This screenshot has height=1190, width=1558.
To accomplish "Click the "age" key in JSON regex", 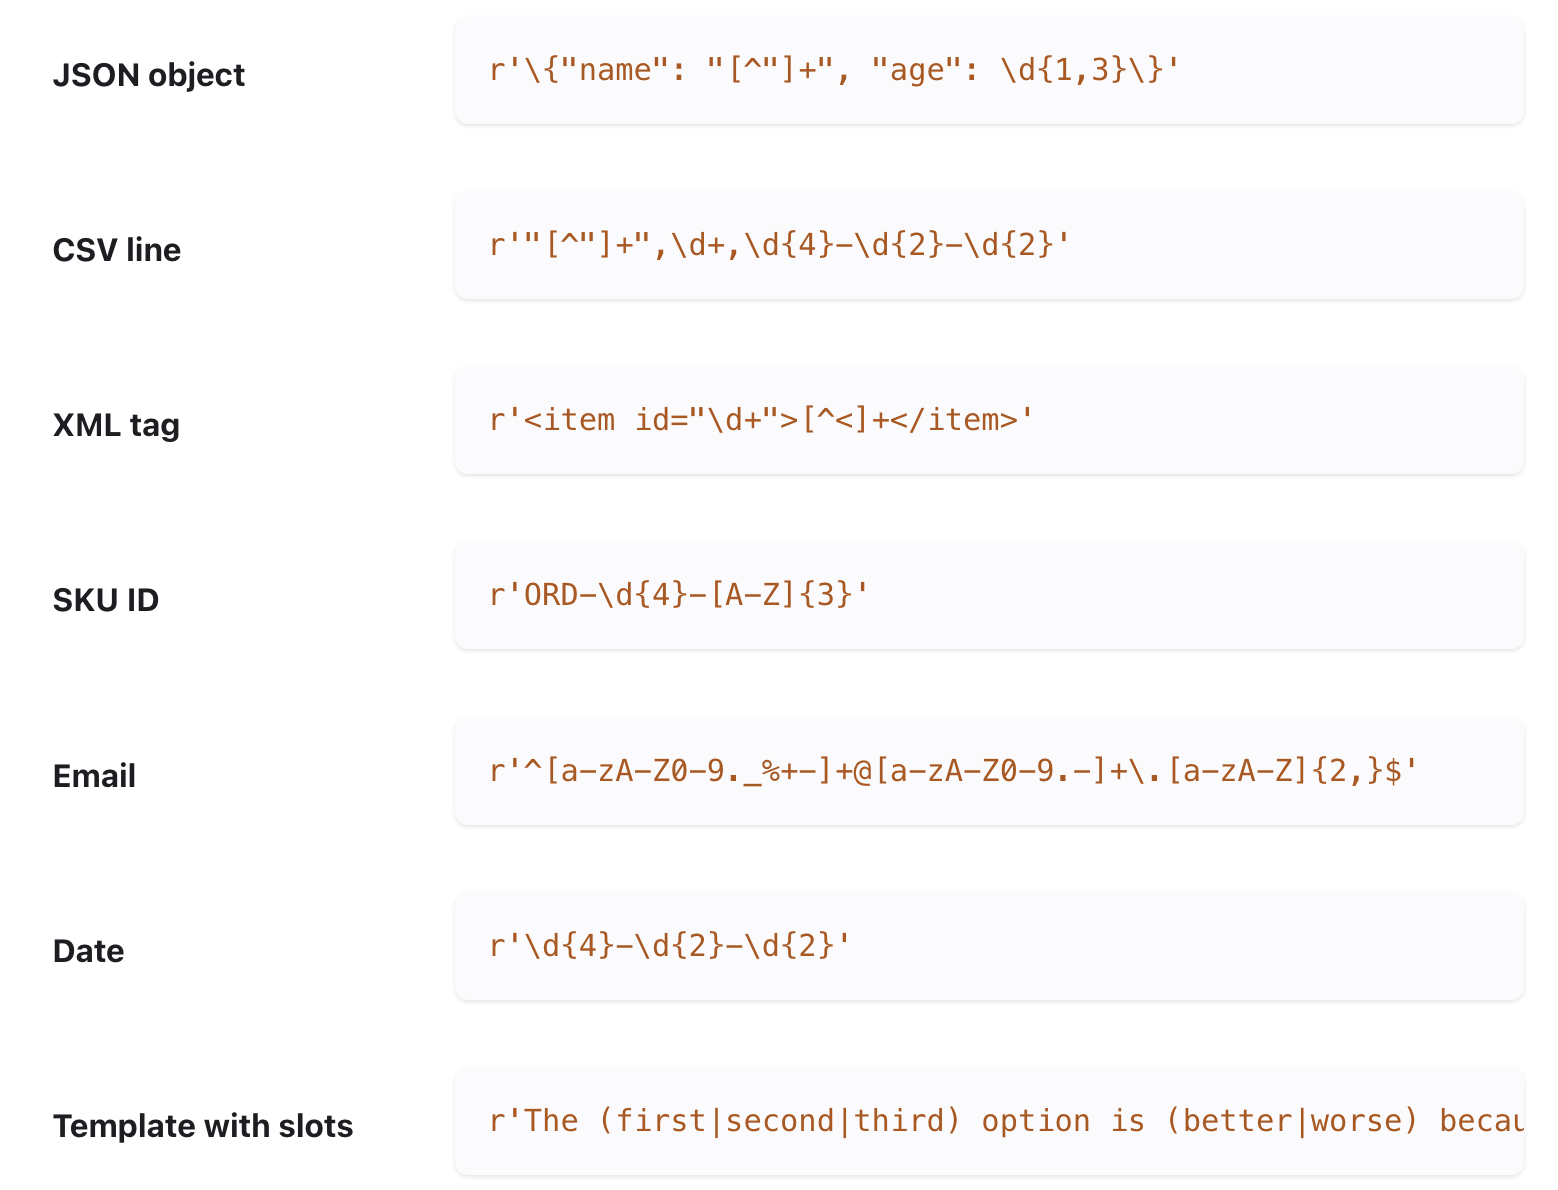I will pos(916,71).
